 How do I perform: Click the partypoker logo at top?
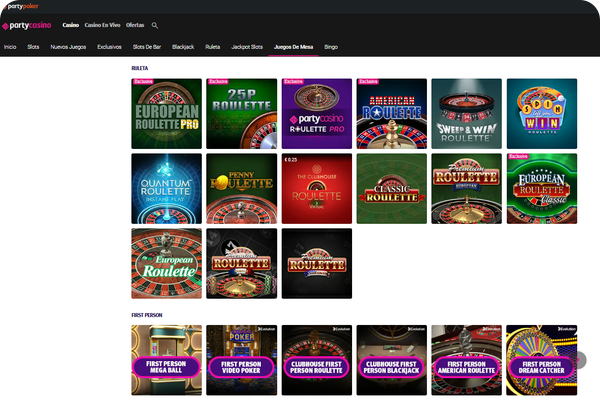pos(21,6)
